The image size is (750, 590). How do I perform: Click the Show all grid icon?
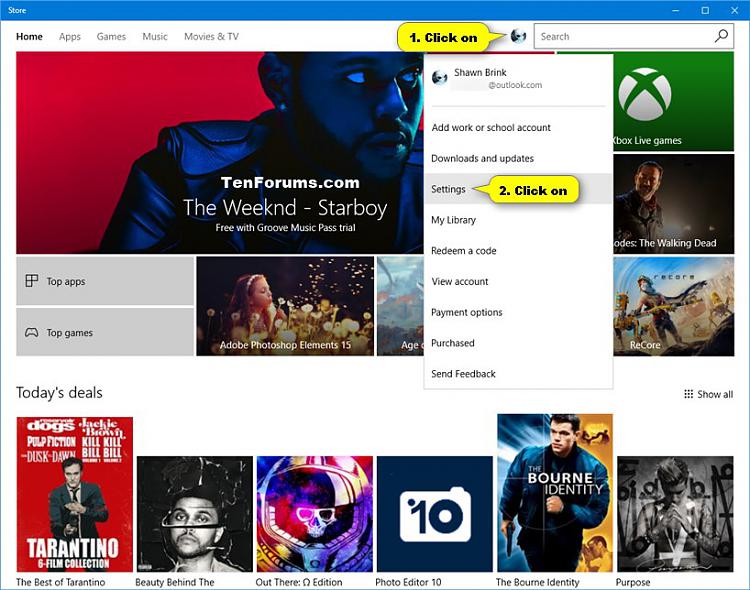pyautogui.click(x=688, y=394)
